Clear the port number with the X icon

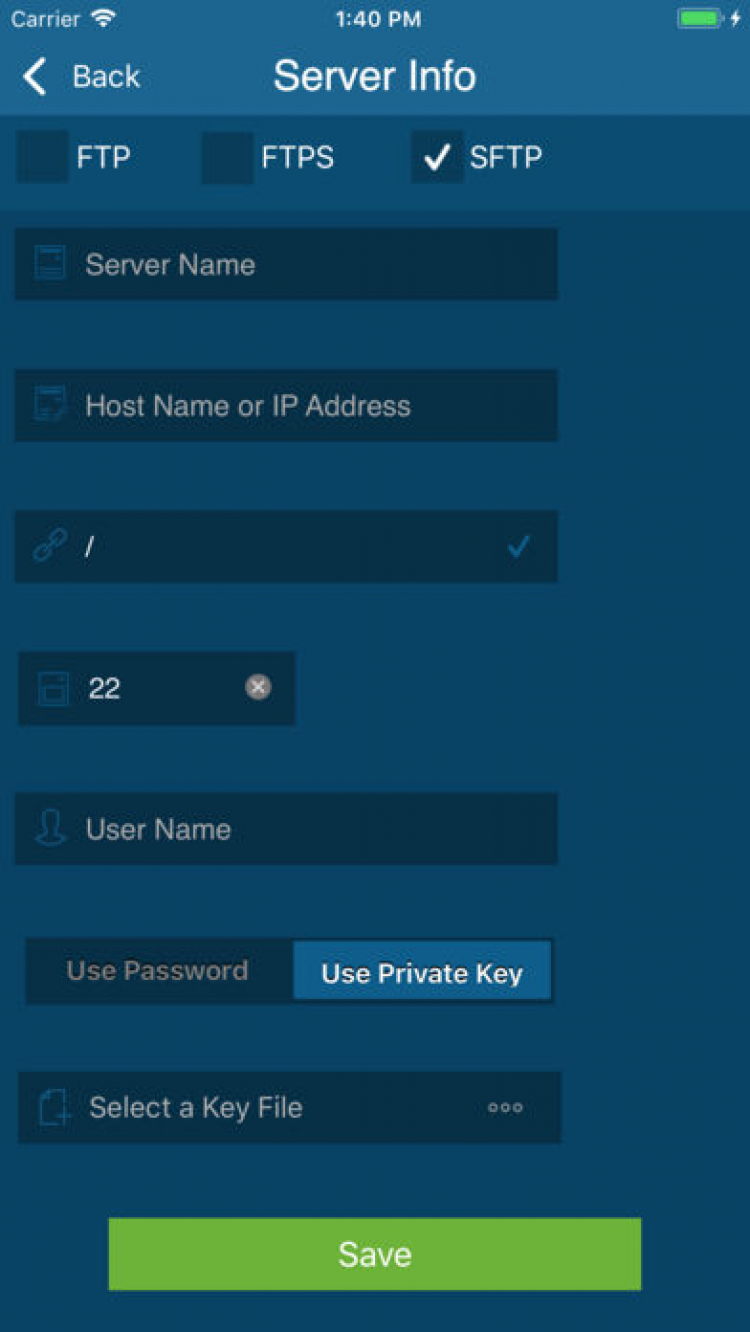pyautogui.click(x=258, y=688)
